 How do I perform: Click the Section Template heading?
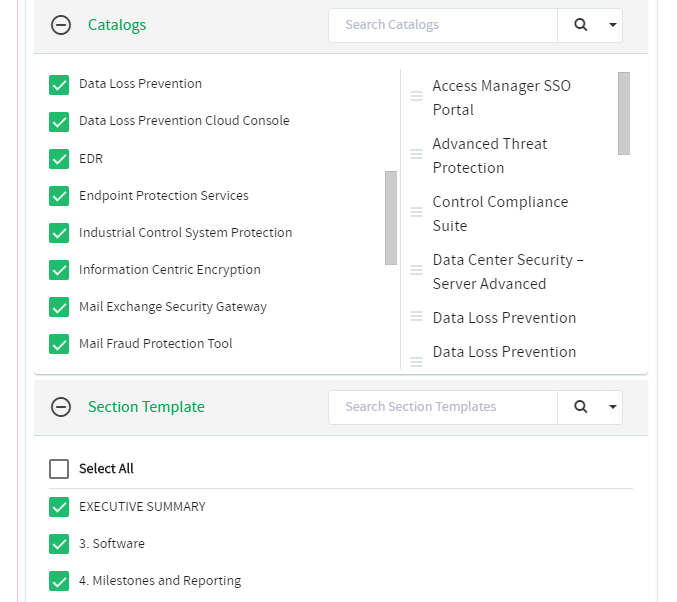point(146,407)
